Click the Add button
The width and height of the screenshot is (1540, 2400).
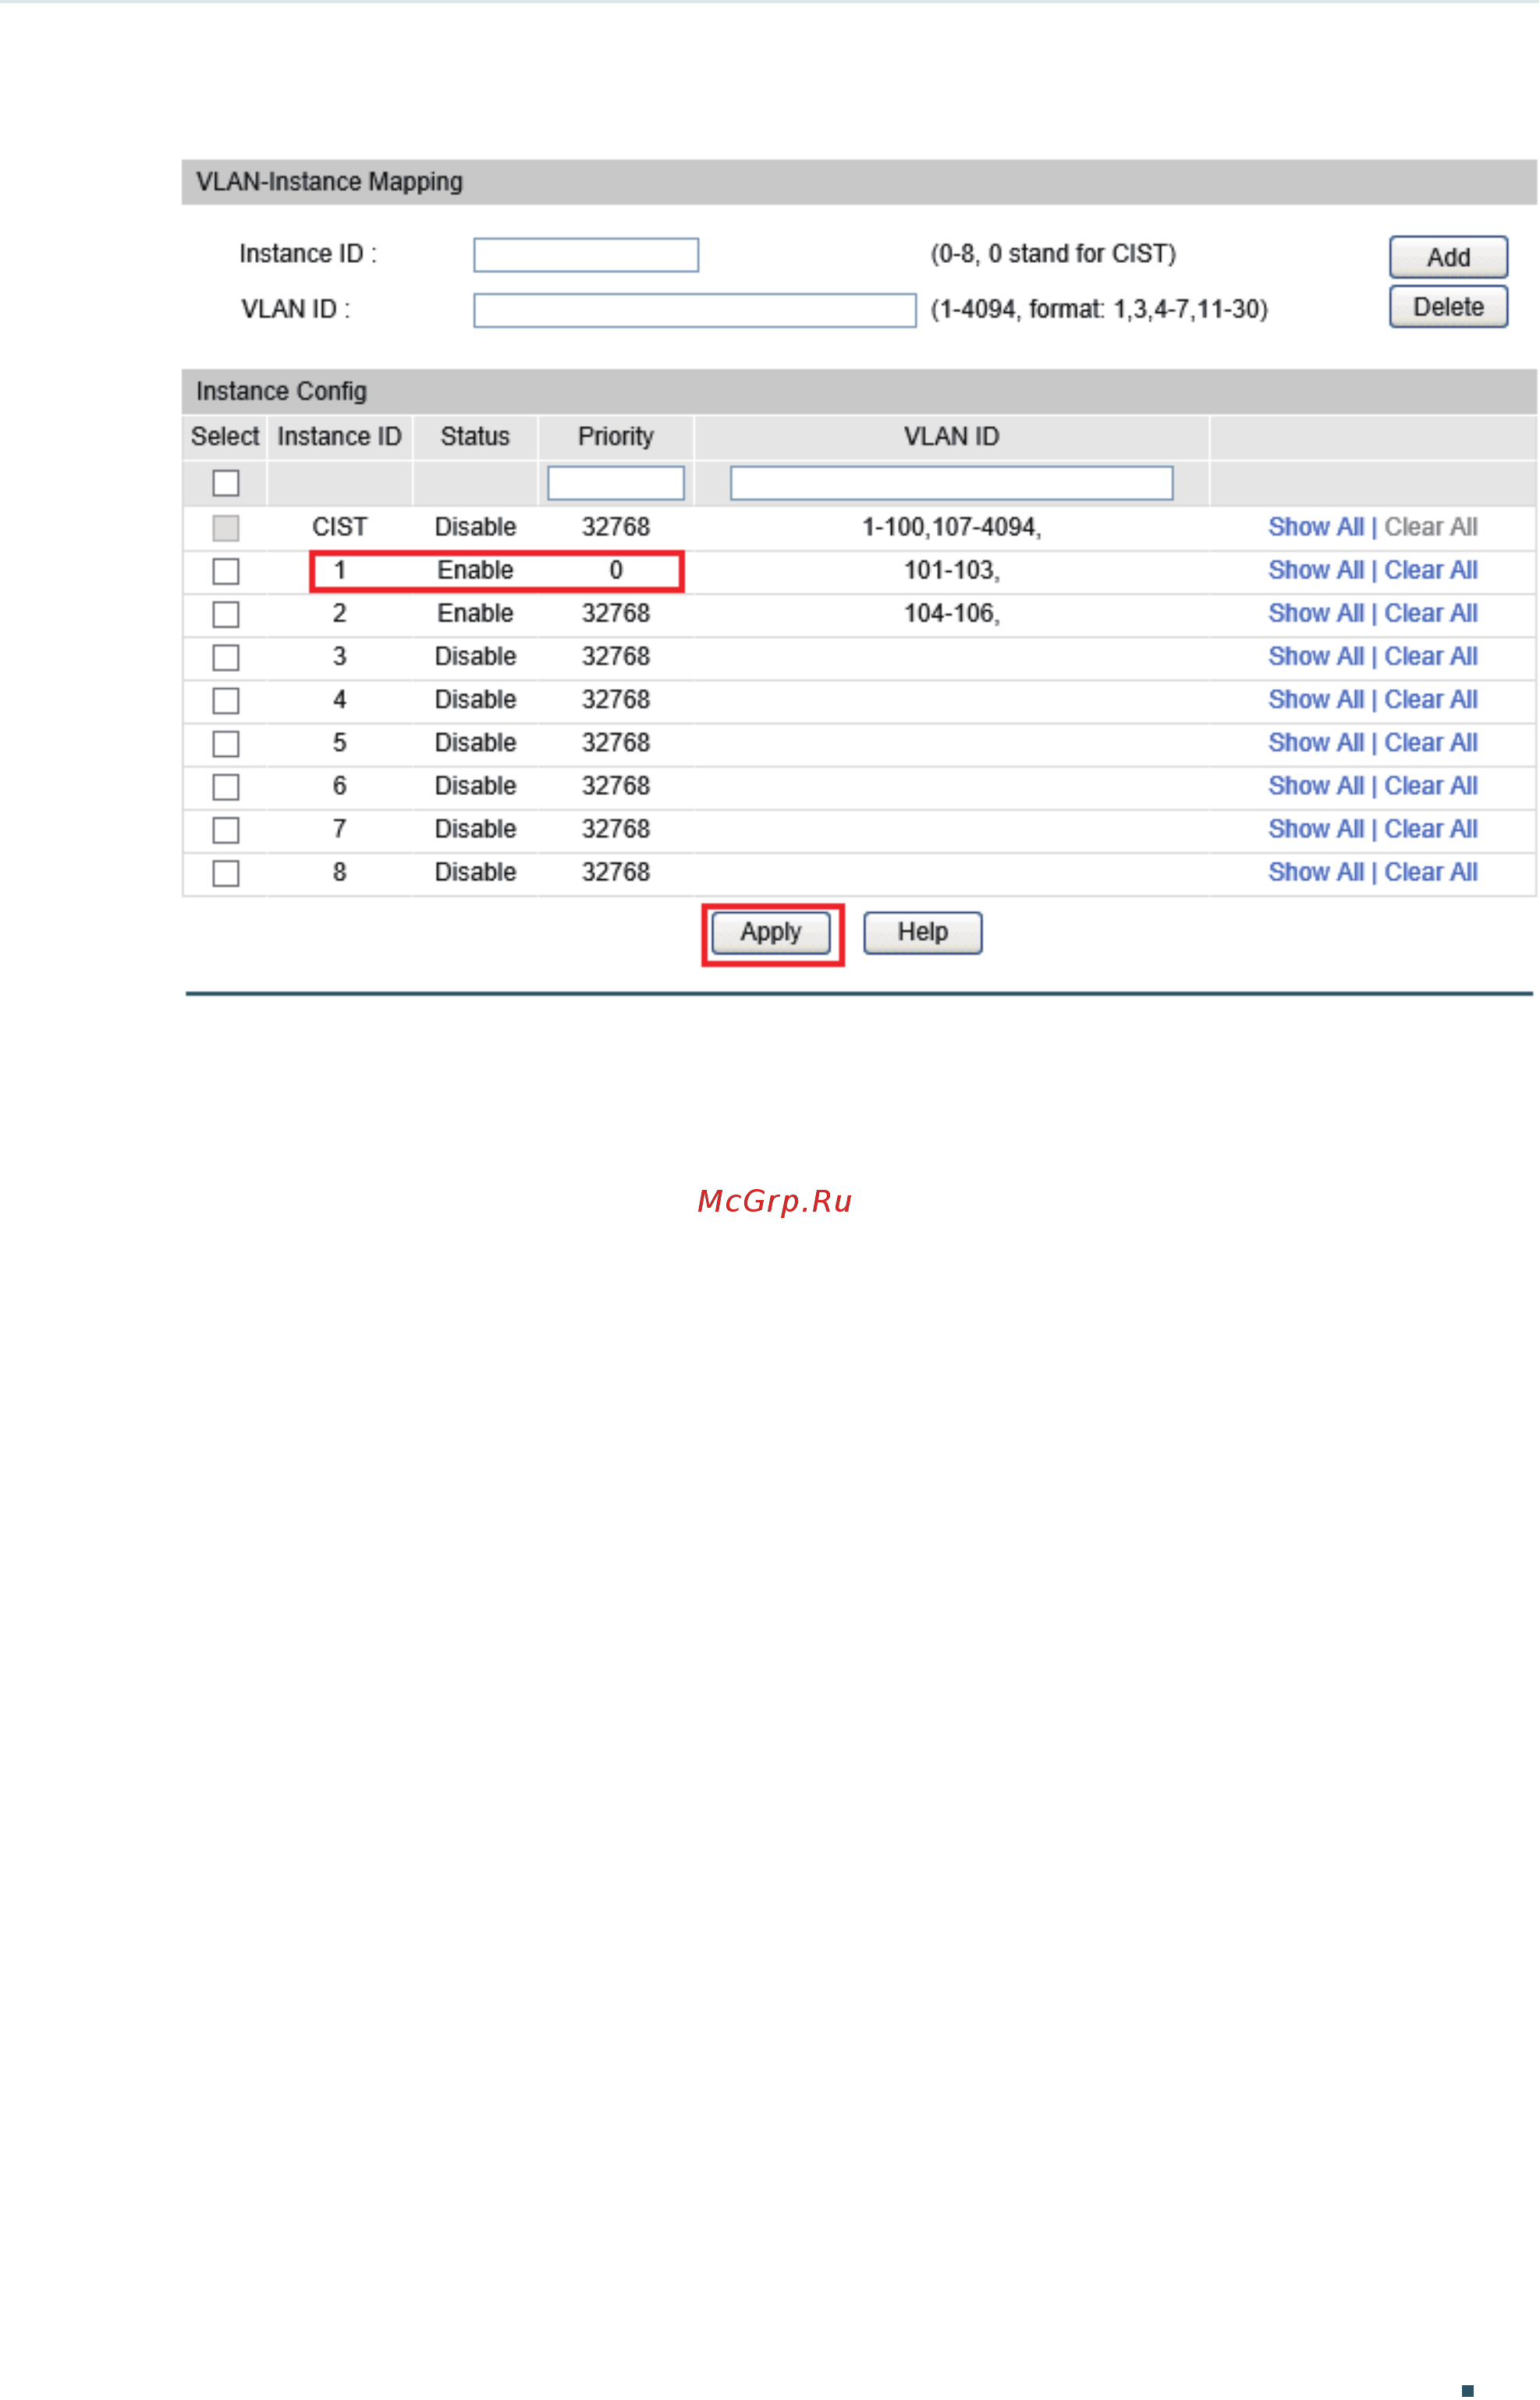click(x=1448, y=257)
